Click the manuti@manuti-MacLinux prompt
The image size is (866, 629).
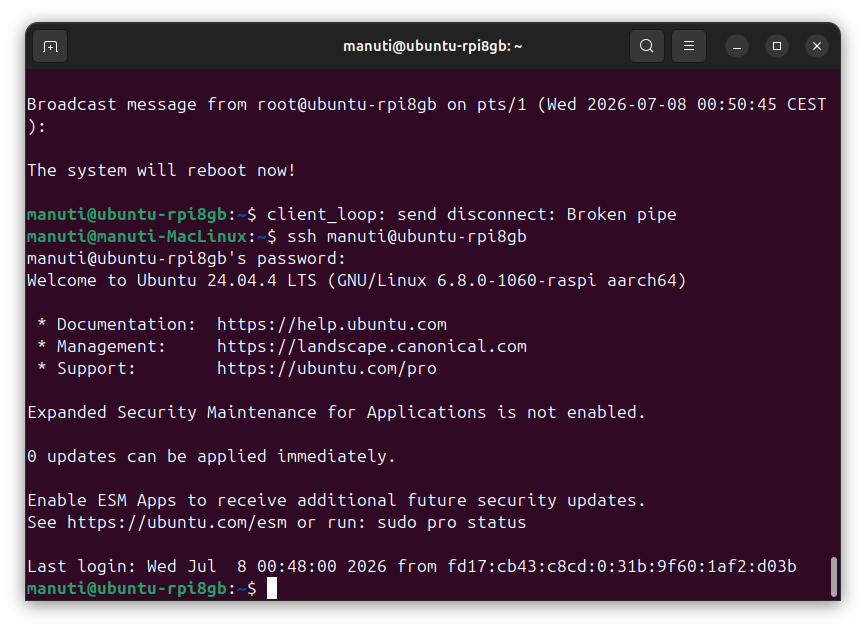pos(136,237)
